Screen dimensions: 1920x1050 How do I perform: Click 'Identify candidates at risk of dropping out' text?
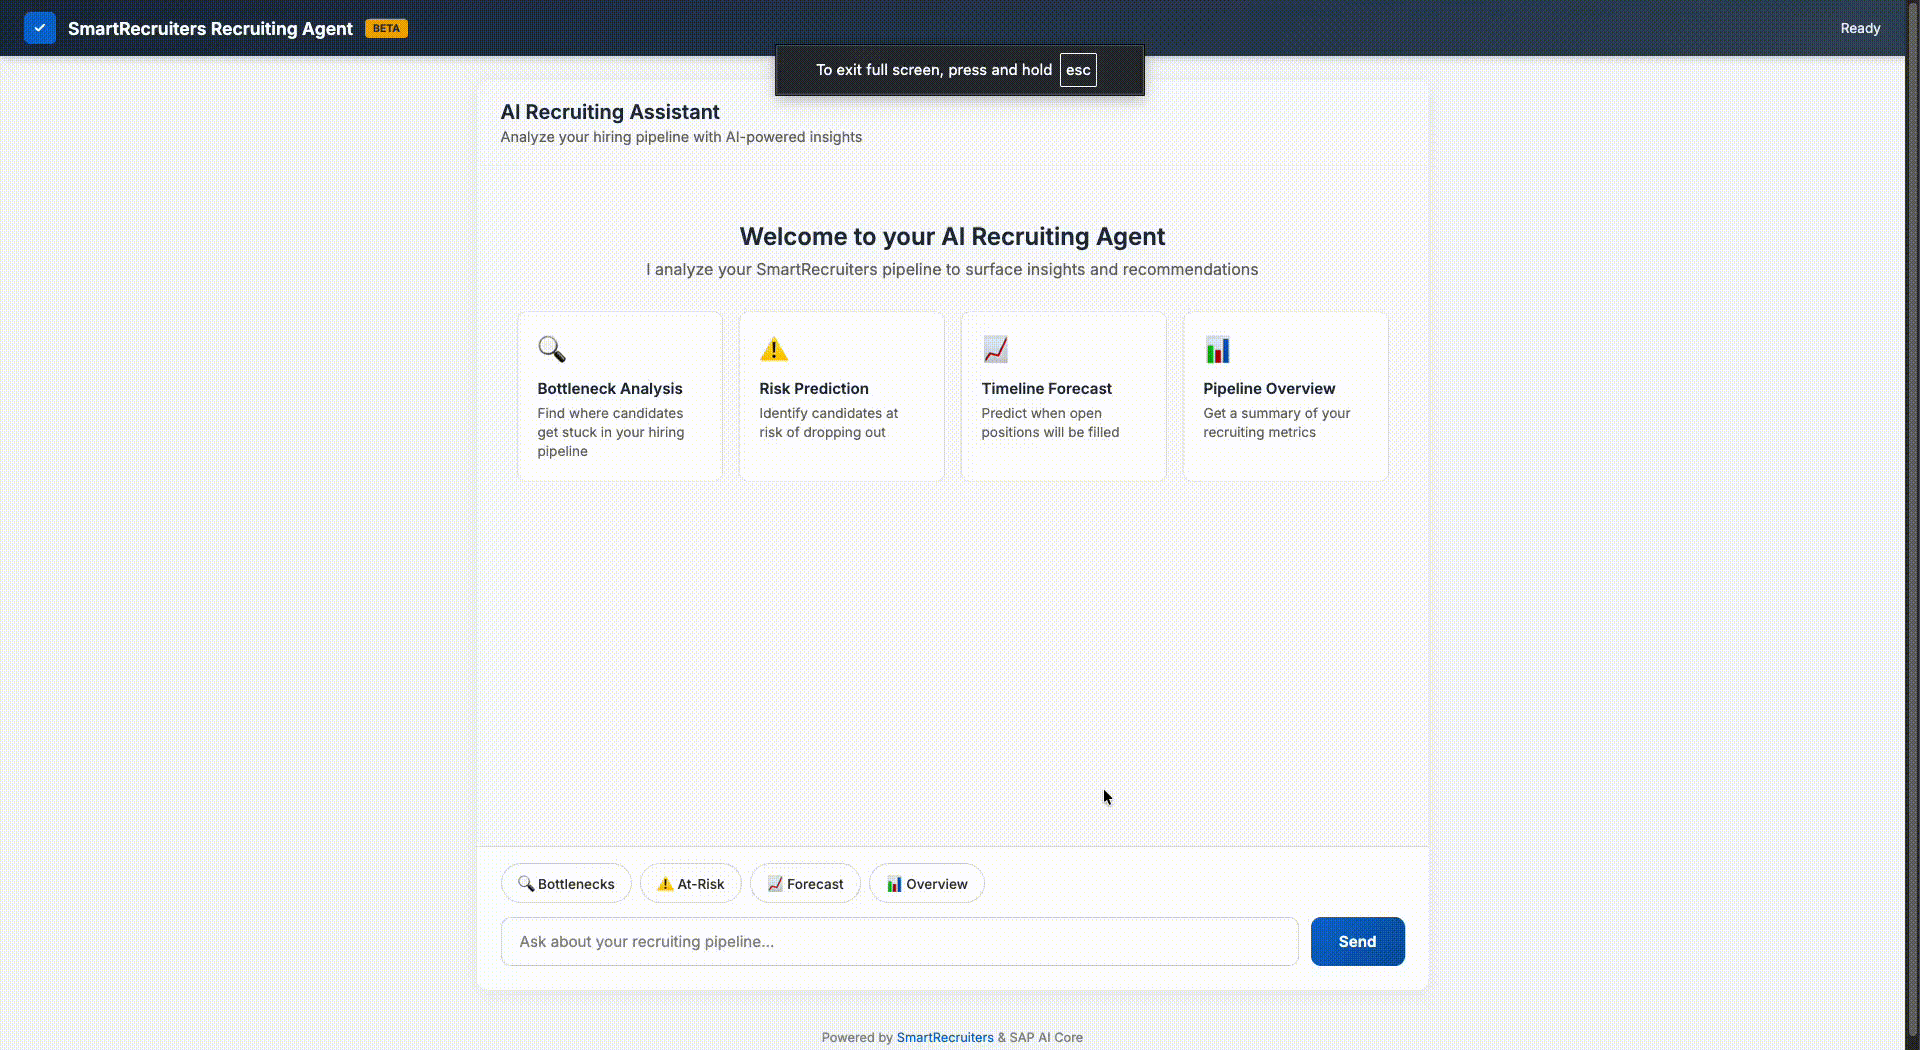click(828, 422)
